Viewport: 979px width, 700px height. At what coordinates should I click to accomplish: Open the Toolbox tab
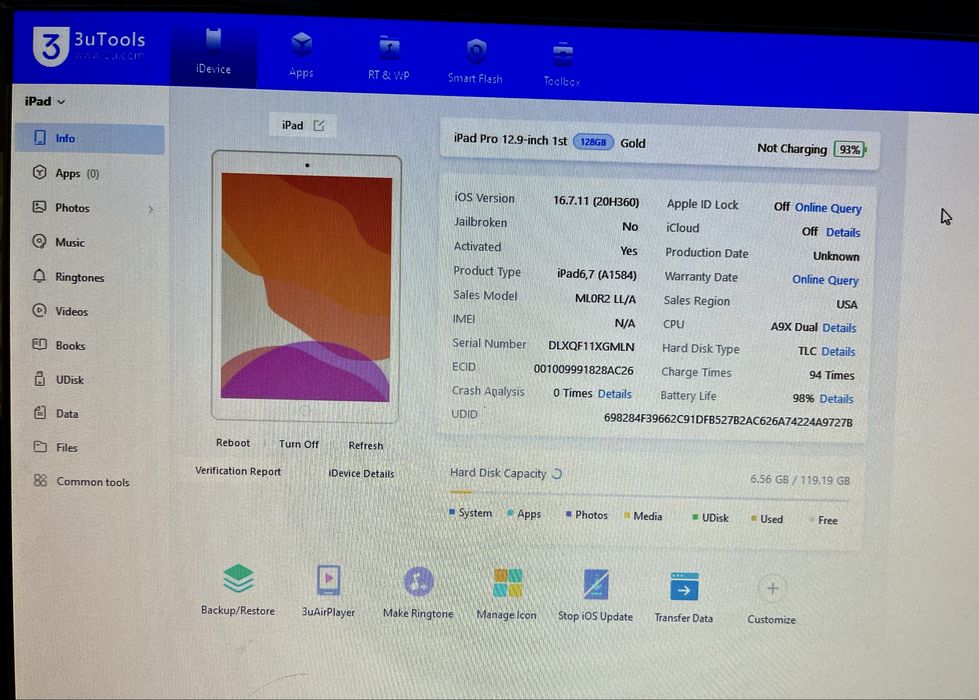pyautogui.click(x=562, y=65)
